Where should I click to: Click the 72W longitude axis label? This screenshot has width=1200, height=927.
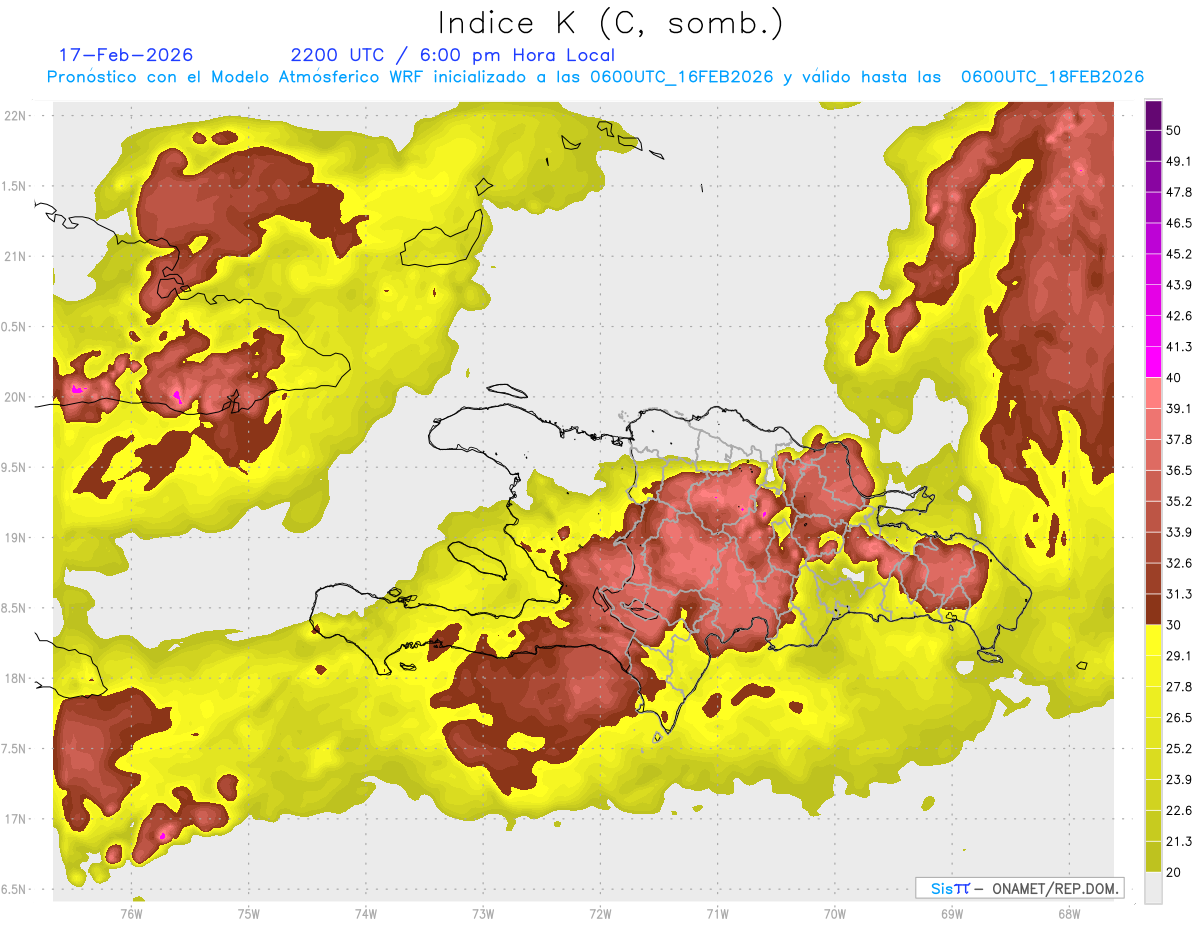[600, 913]
